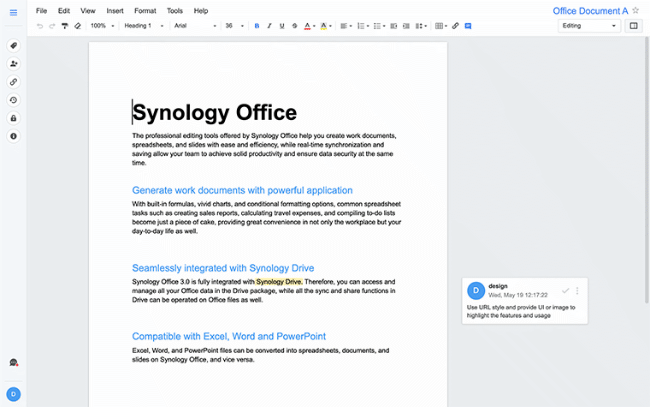Open the Editing mode dropdown

coord(589,26)
